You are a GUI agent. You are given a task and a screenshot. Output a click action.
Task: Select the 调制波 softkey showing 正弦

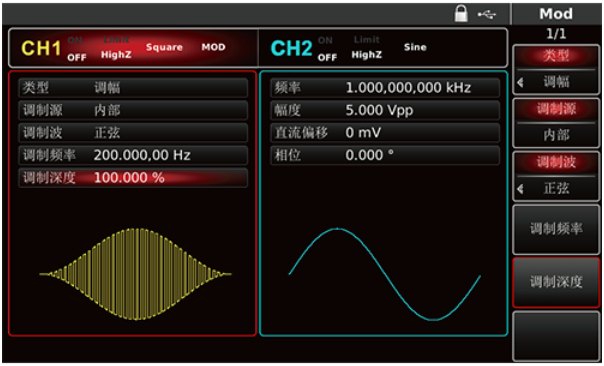point(556,176)
